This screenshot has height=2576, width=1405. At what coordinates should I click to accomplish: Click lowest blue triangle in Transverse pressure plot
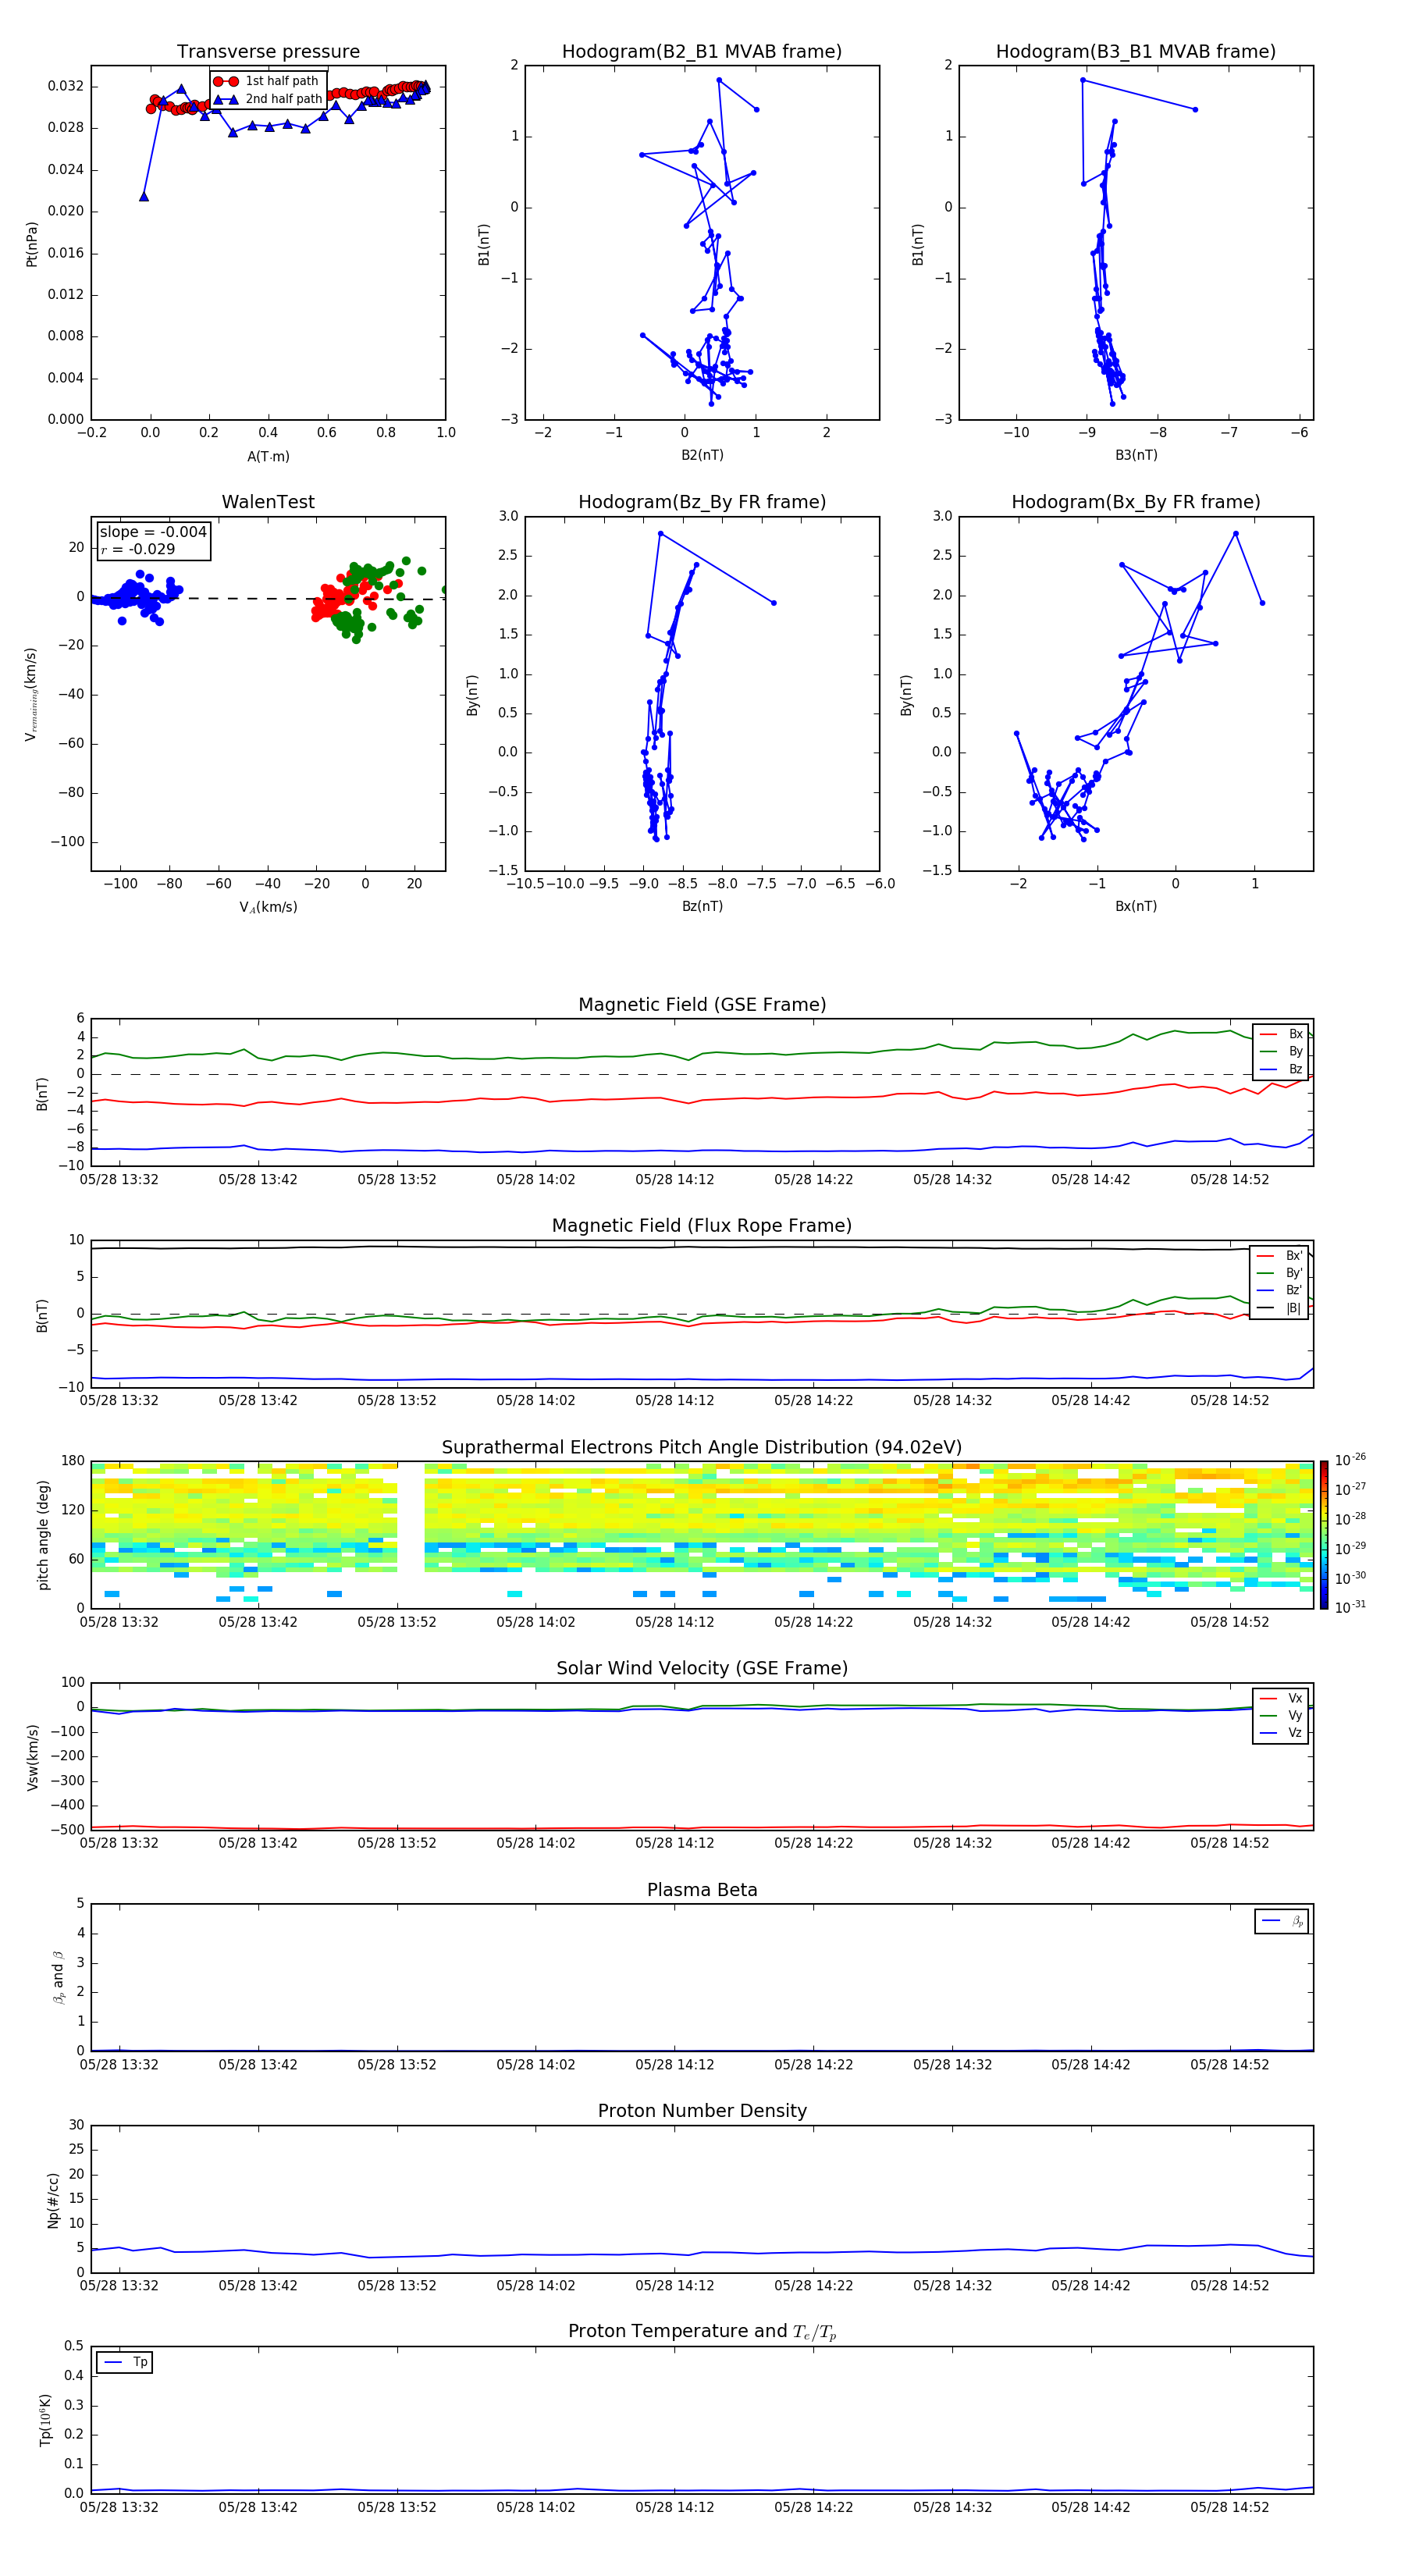pos(144,196)
